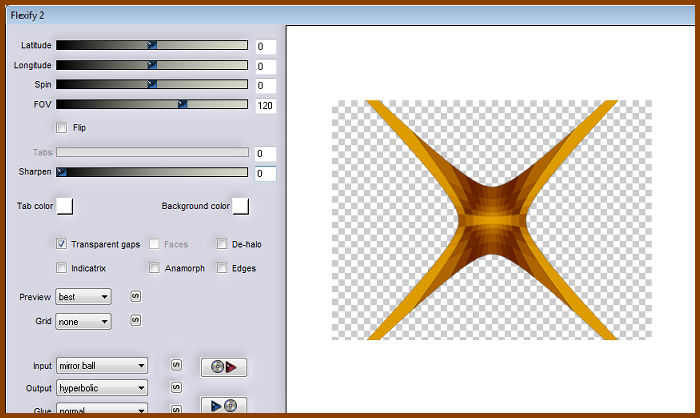Enable the Indicatrix checkbox
The height and width of the screenshot is (418, 700).
coord(62,268)
